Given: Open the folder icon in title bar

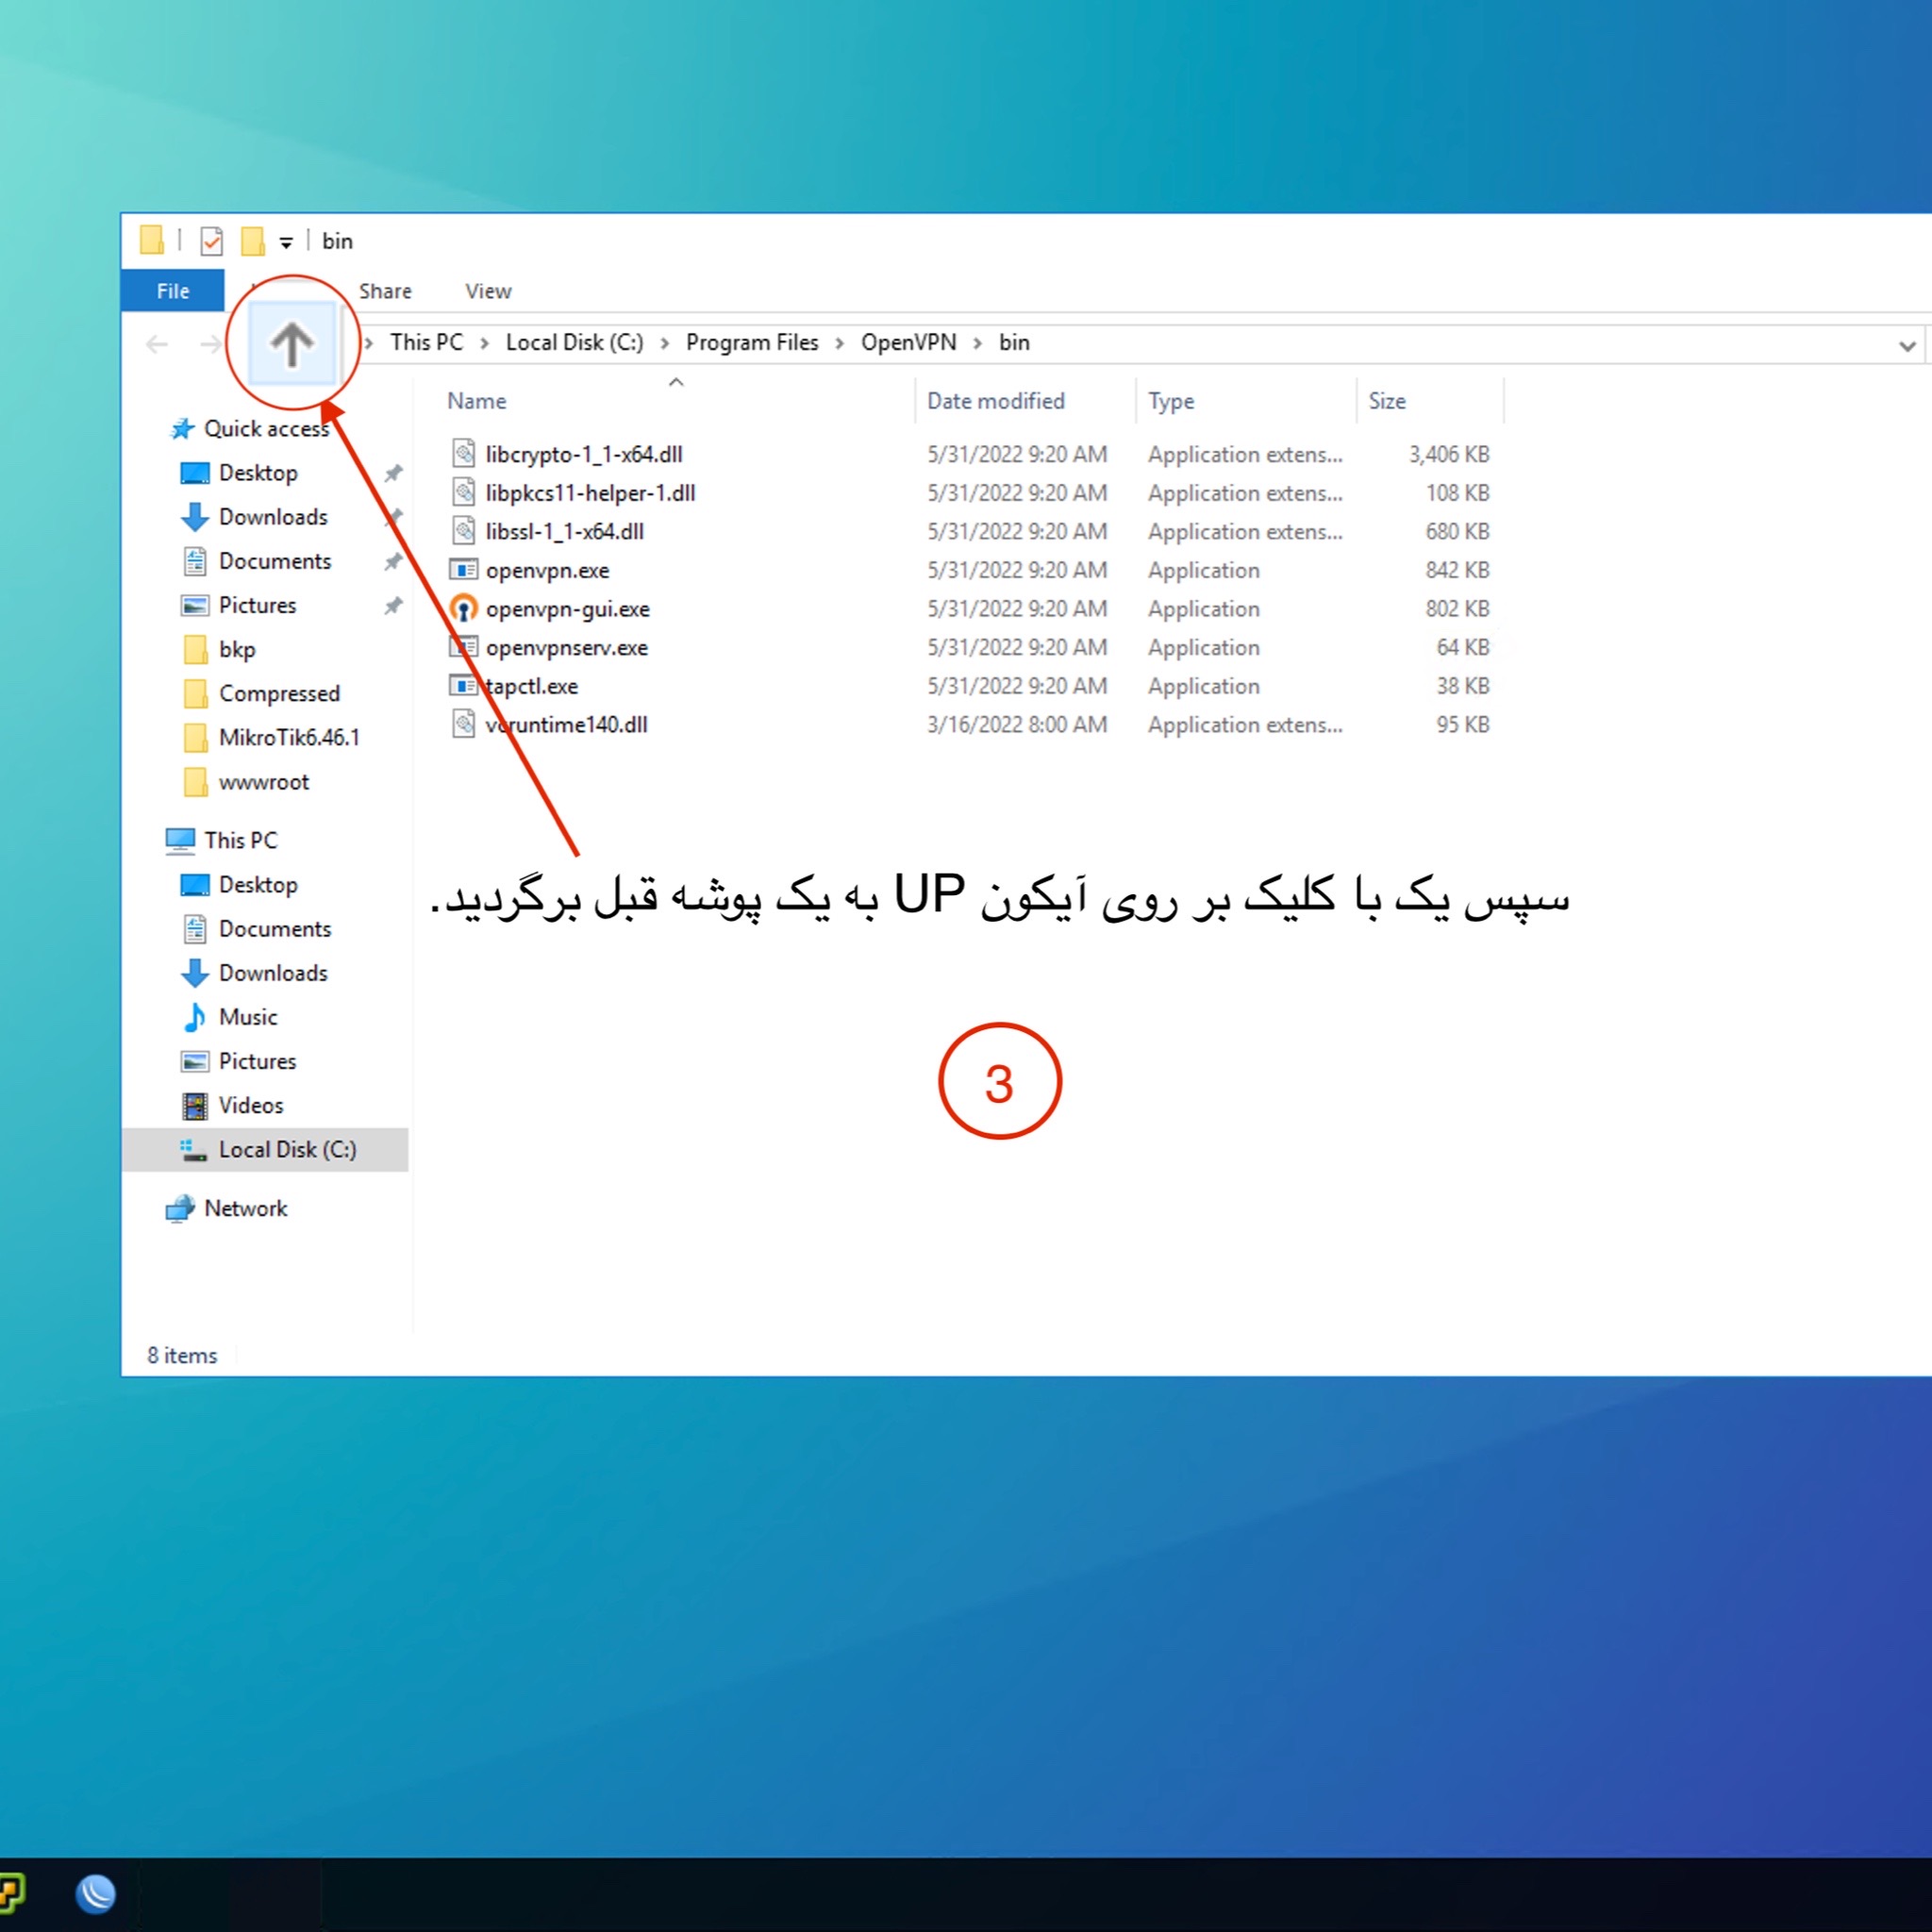Looking at the screenshot, I should 152,240.
